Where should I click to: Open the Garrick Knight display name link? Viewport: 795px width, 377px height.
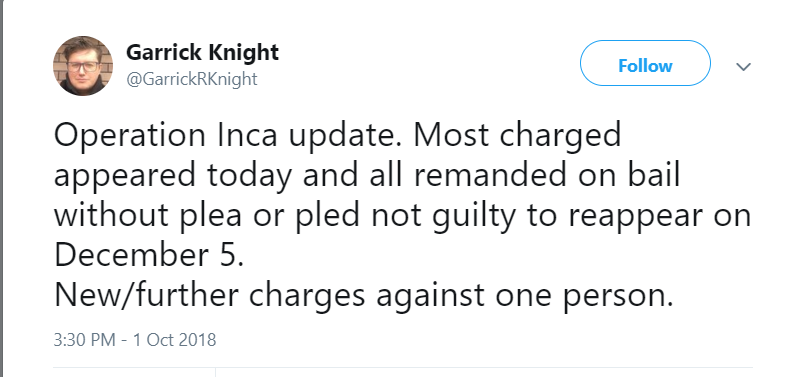(x=202, y=52)
